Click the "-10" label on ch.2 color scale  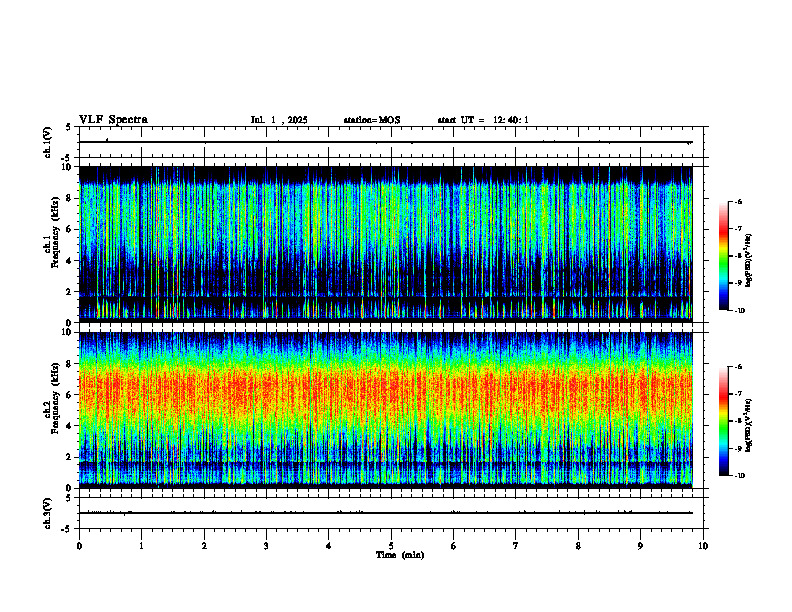click(x=740, y=476)
